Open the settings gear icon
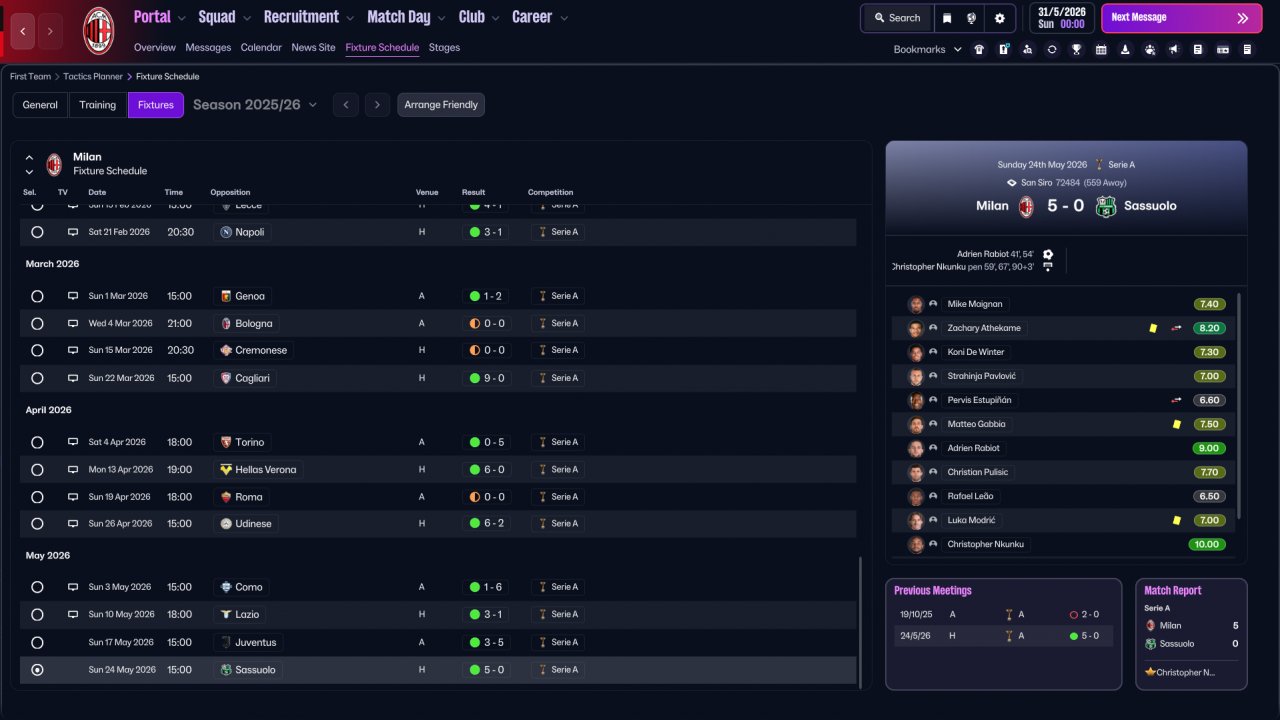This screenshot has height=720, width=1280. tap(1000, 18)
